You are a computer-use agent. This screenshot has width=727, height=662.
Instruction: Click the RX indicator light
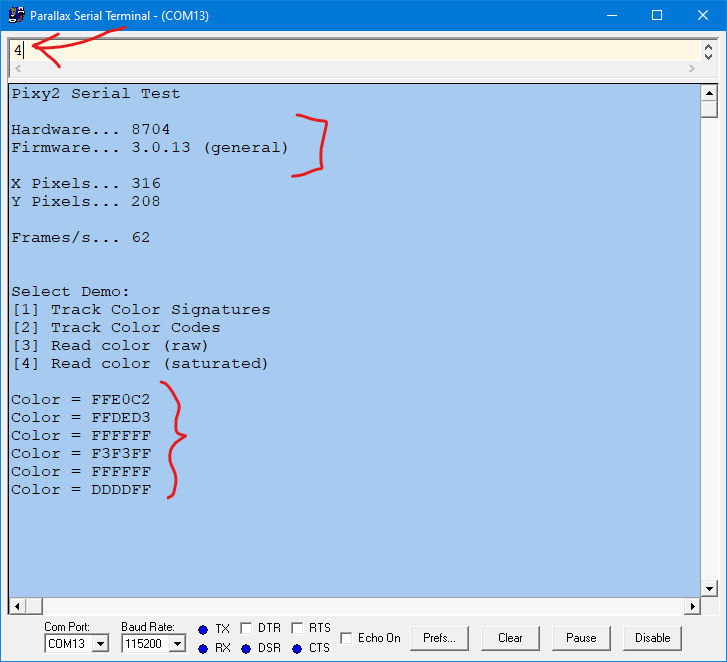(x=203, y=648)
